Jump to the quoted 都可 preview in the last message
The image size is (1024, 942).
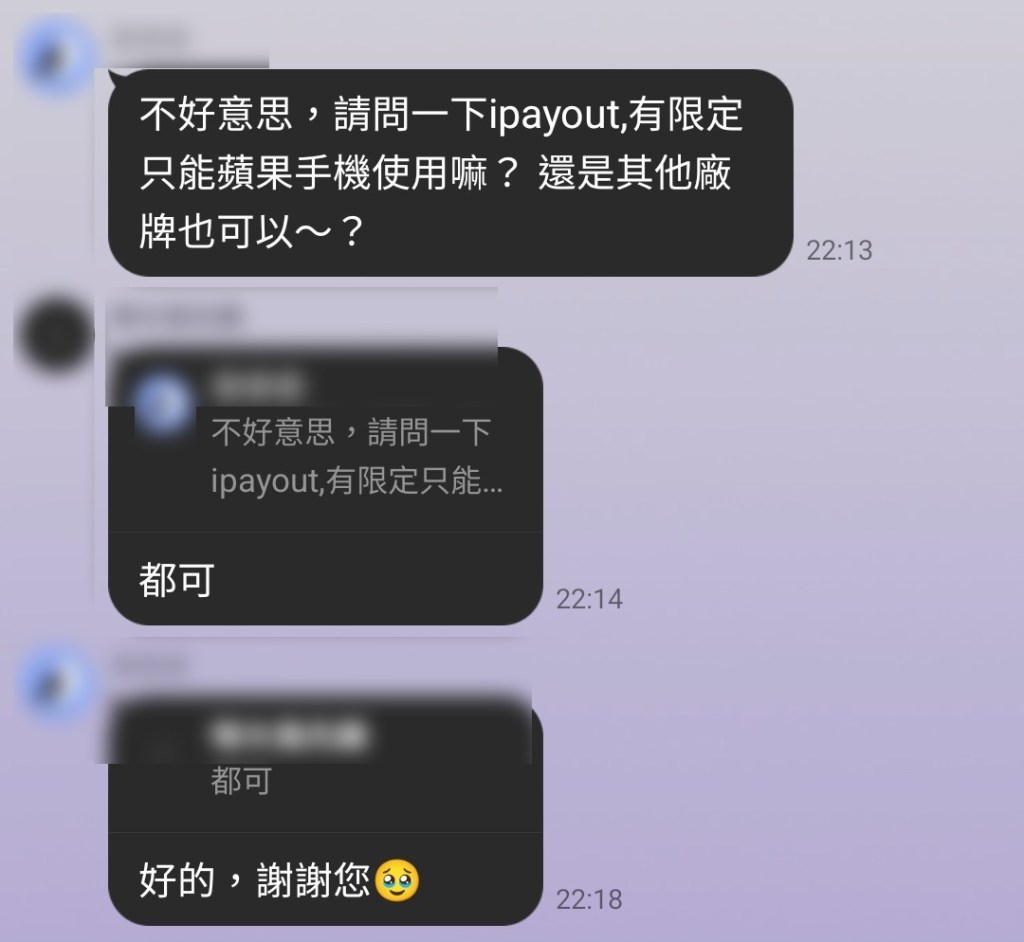click(241, 781)
